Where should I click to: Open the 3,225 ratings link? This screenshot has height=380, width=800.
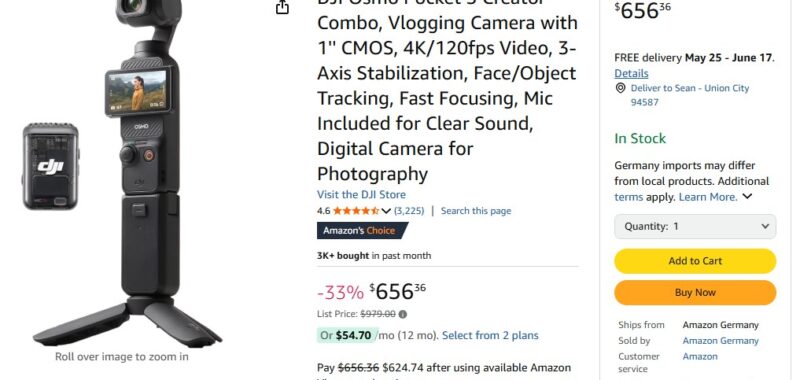click(x=409, y=211)
